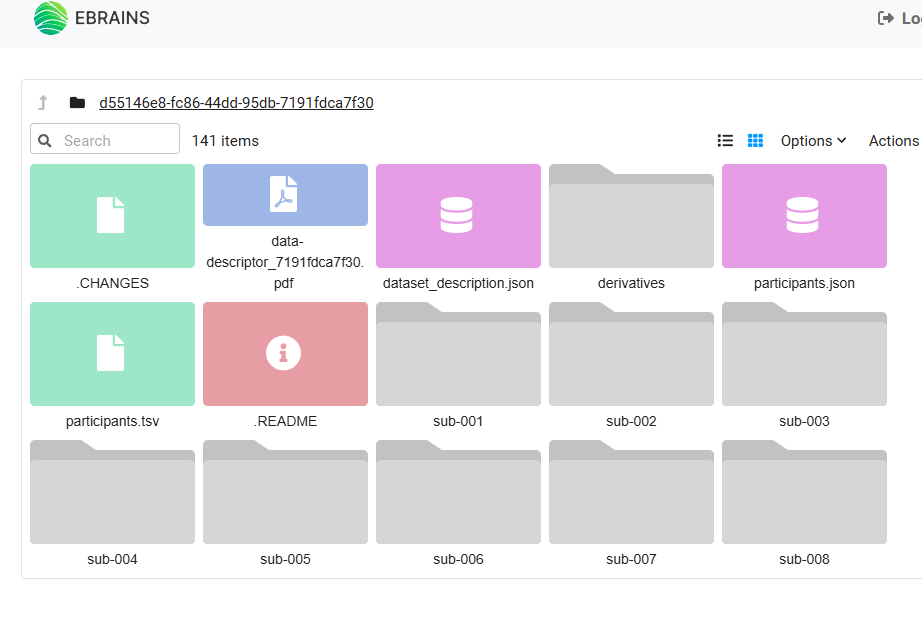This screenshot has width=922, height=632.
Task: Click the sub-007 name label
Action: click(x=632, y=560)
